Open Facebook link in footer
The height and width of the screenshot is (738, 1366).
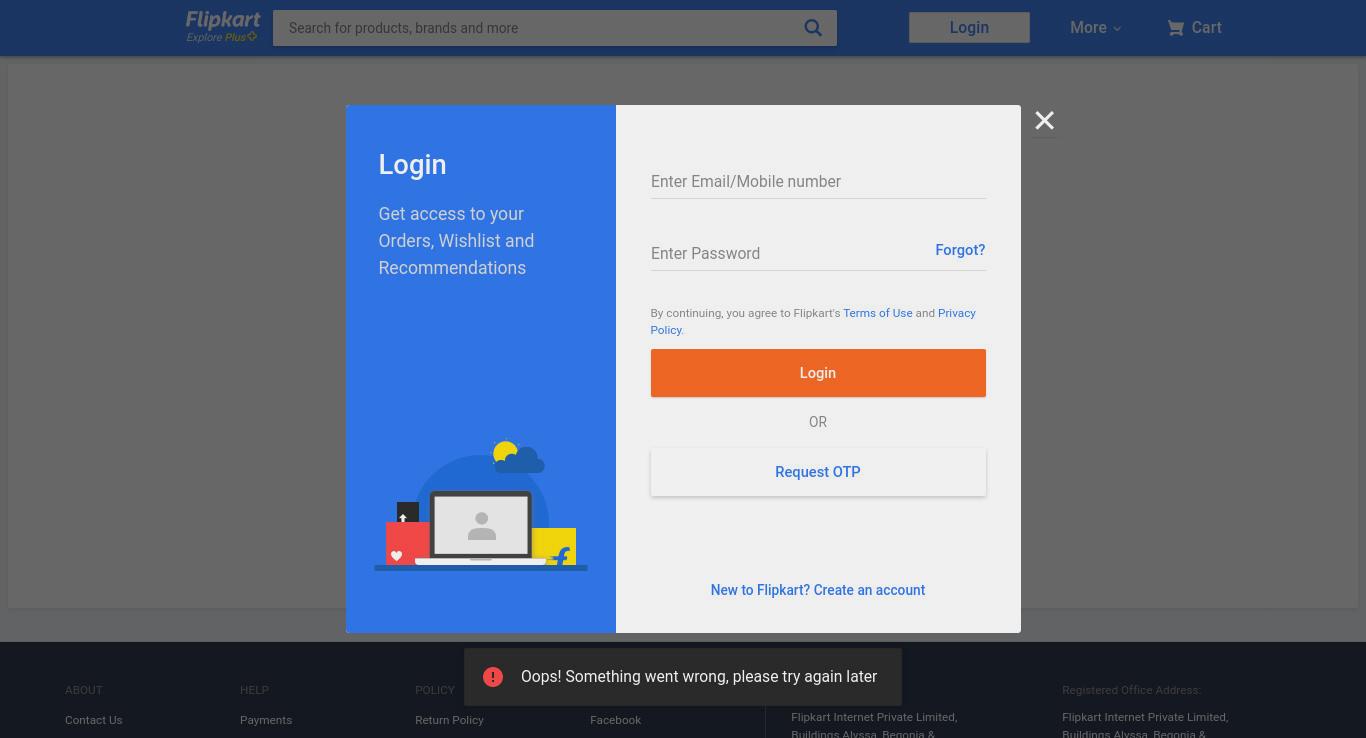coord(615,720)
